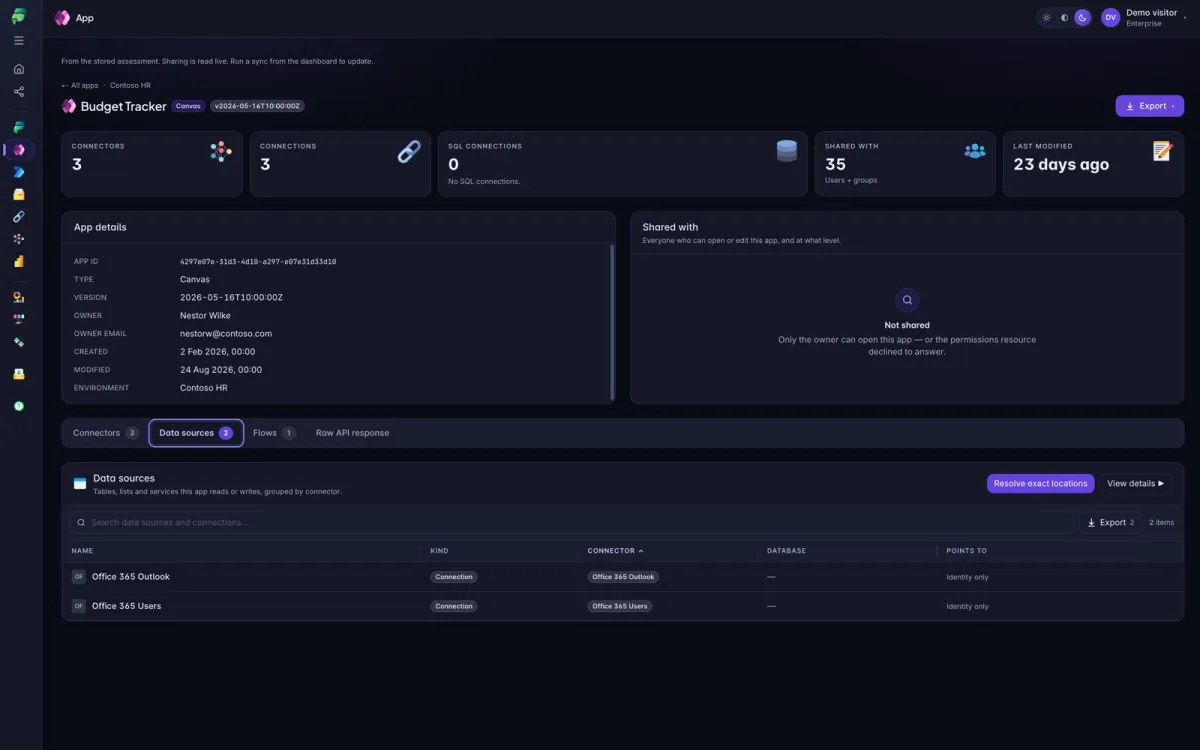1200x750 pixels.
Task: Focus the Search data sources and connections field
Action: [x=571, y=522]
